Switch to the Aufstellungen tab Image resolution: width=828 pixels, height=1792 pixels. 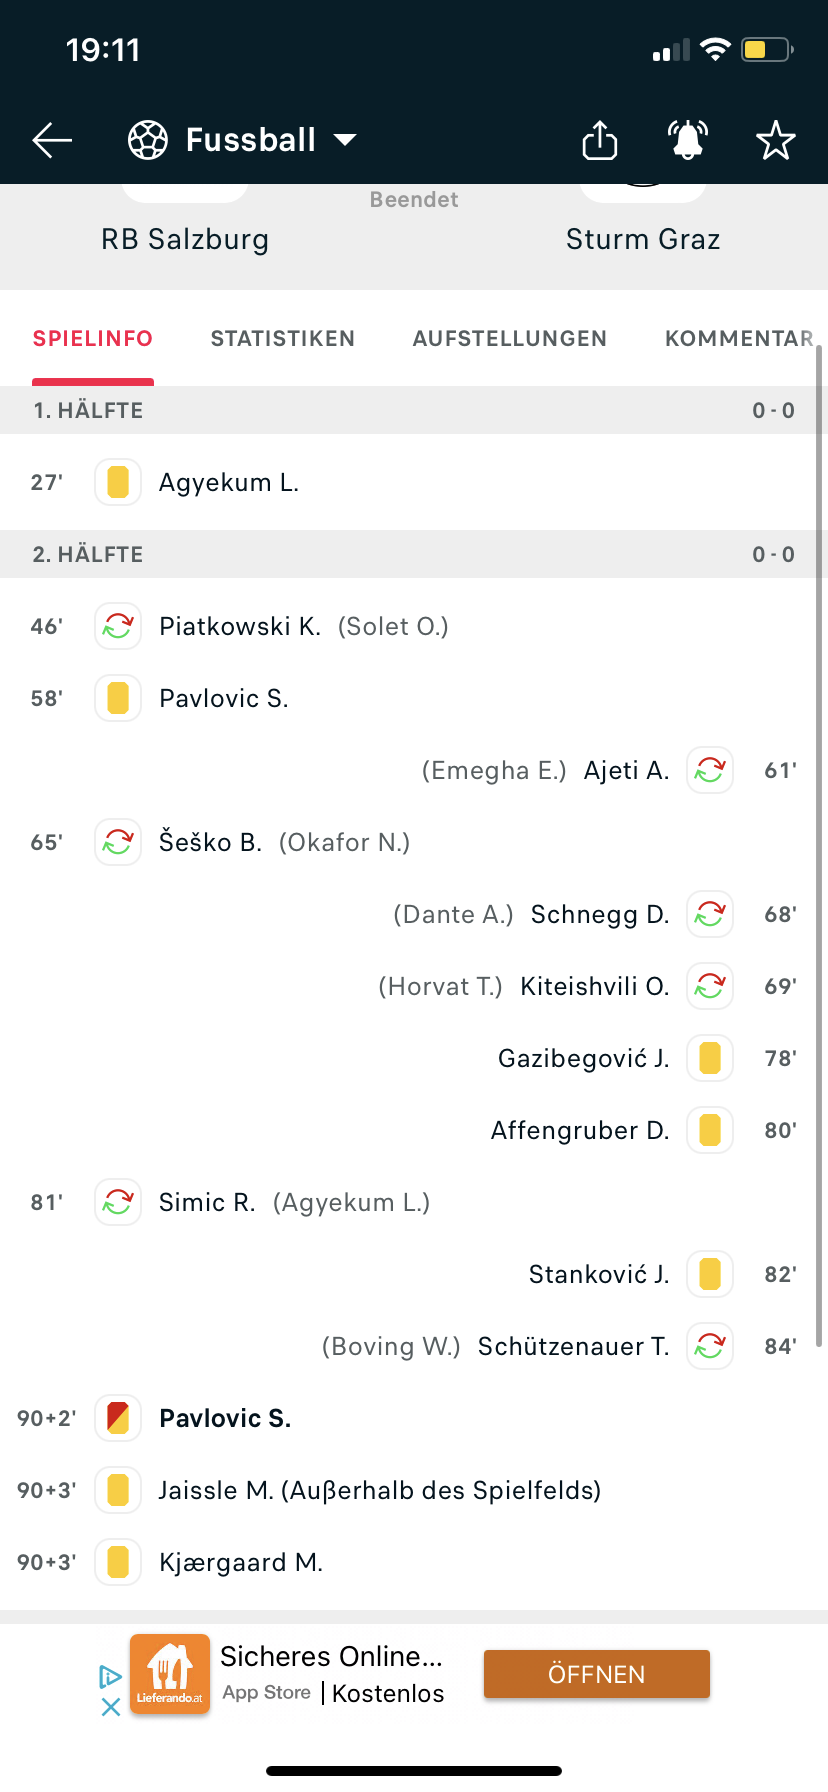tap(510, 339)
